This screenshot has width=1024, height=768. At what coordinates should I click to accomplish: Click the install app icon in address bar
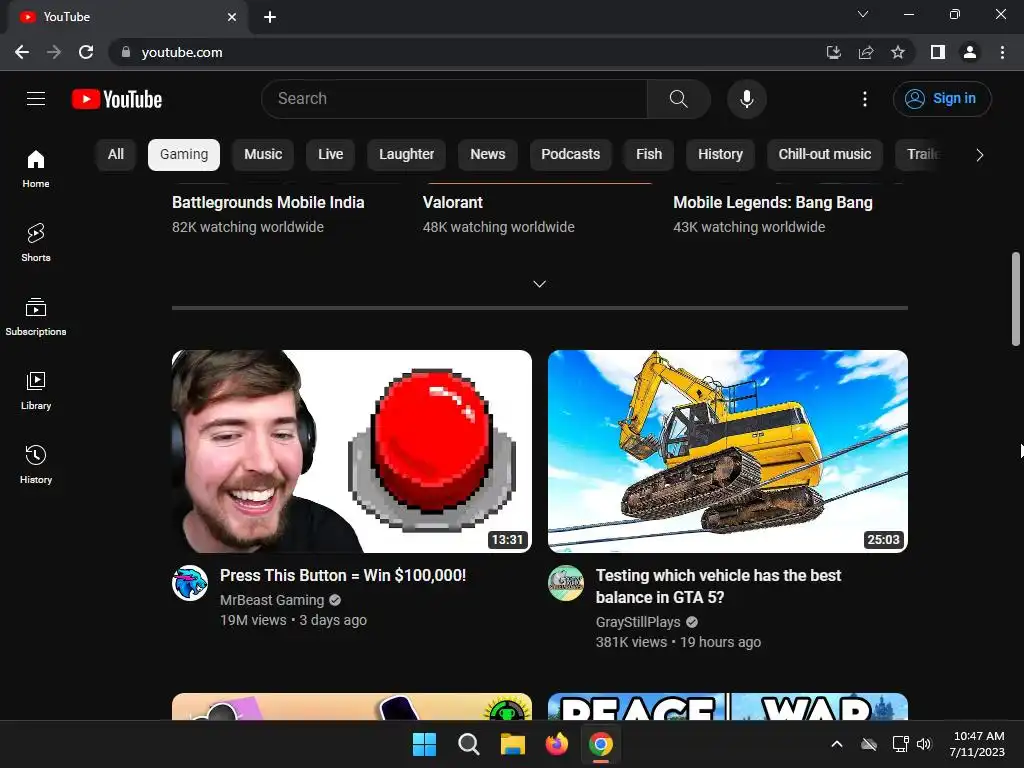(833, 52)
